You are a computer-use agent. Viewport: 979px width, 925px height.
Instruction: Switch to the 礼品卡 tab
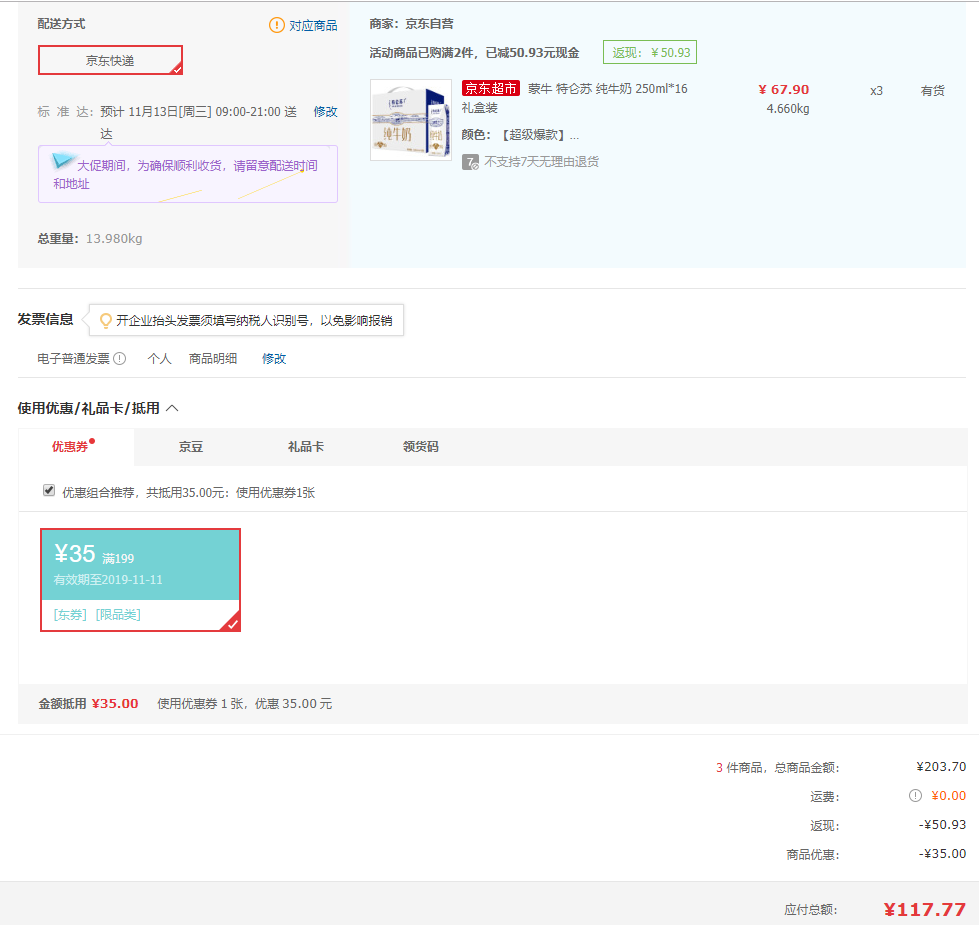pyautogui.click(x=306, y=447)
